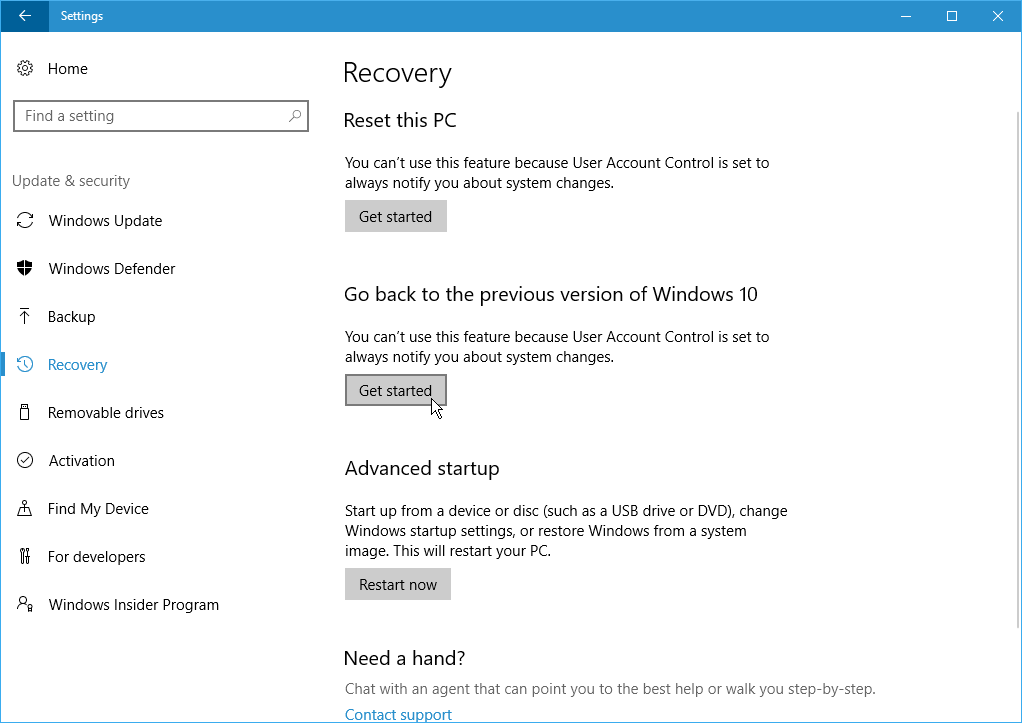Open the Contact support link
The image size is (1022, 723).
[x=398, y=714]
